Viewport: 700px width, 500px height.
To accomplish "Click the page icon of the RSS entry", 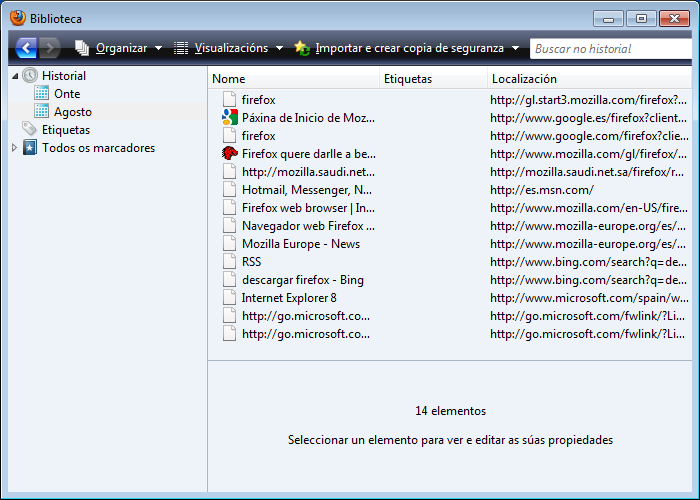I will pyautogui.click(x=229, y=262).
